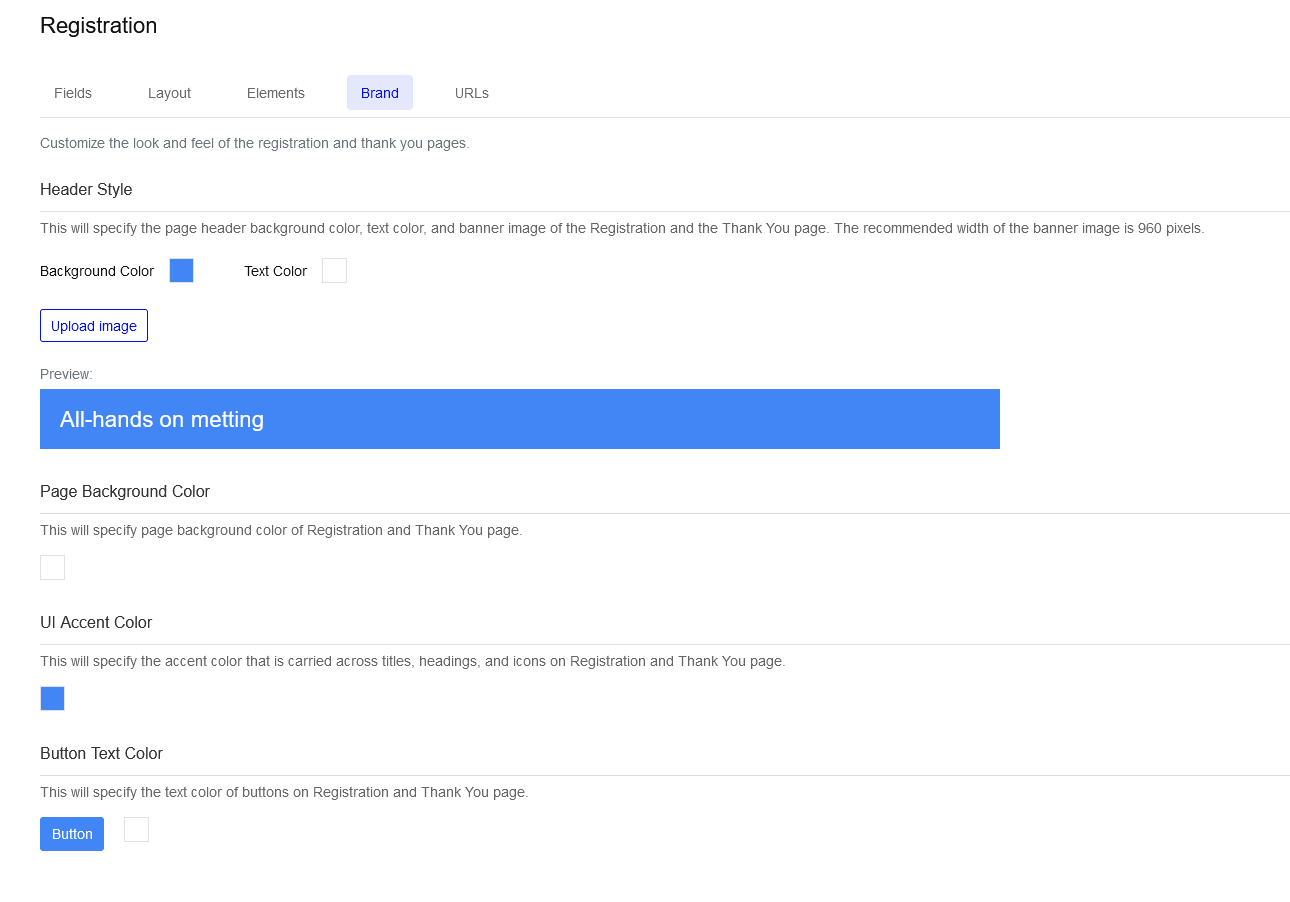Click the Upload image button
The image size is (1290, 902).
pos(94,326)
